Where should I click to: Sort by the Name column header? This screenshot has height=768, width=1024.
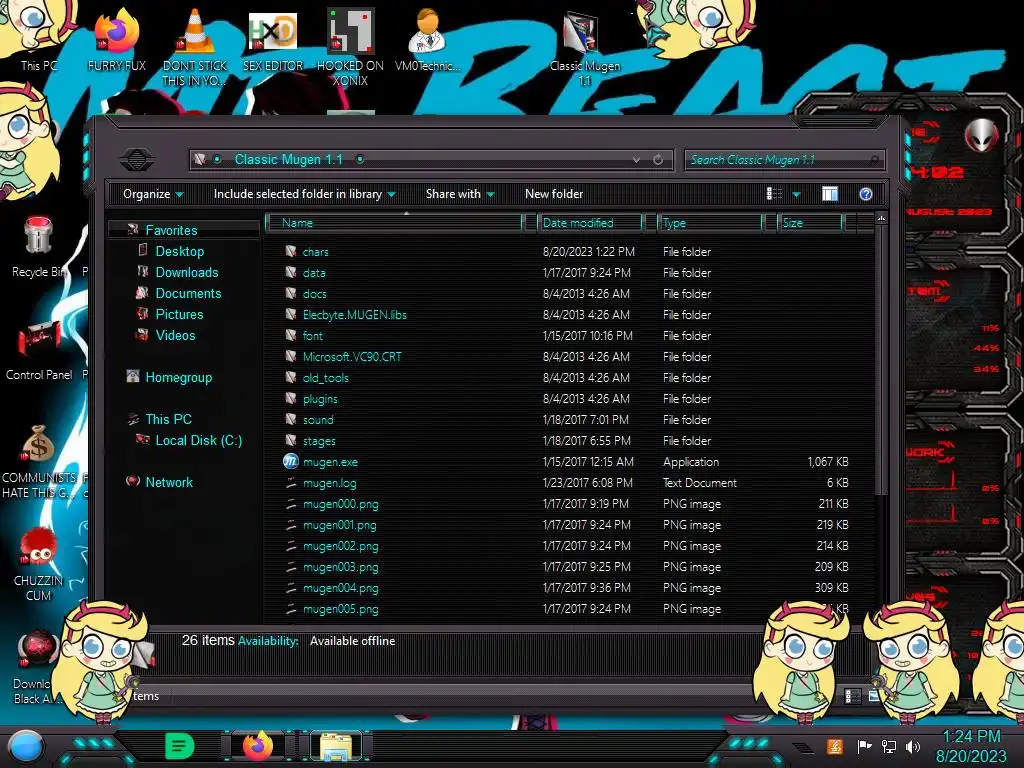point(395,223)
